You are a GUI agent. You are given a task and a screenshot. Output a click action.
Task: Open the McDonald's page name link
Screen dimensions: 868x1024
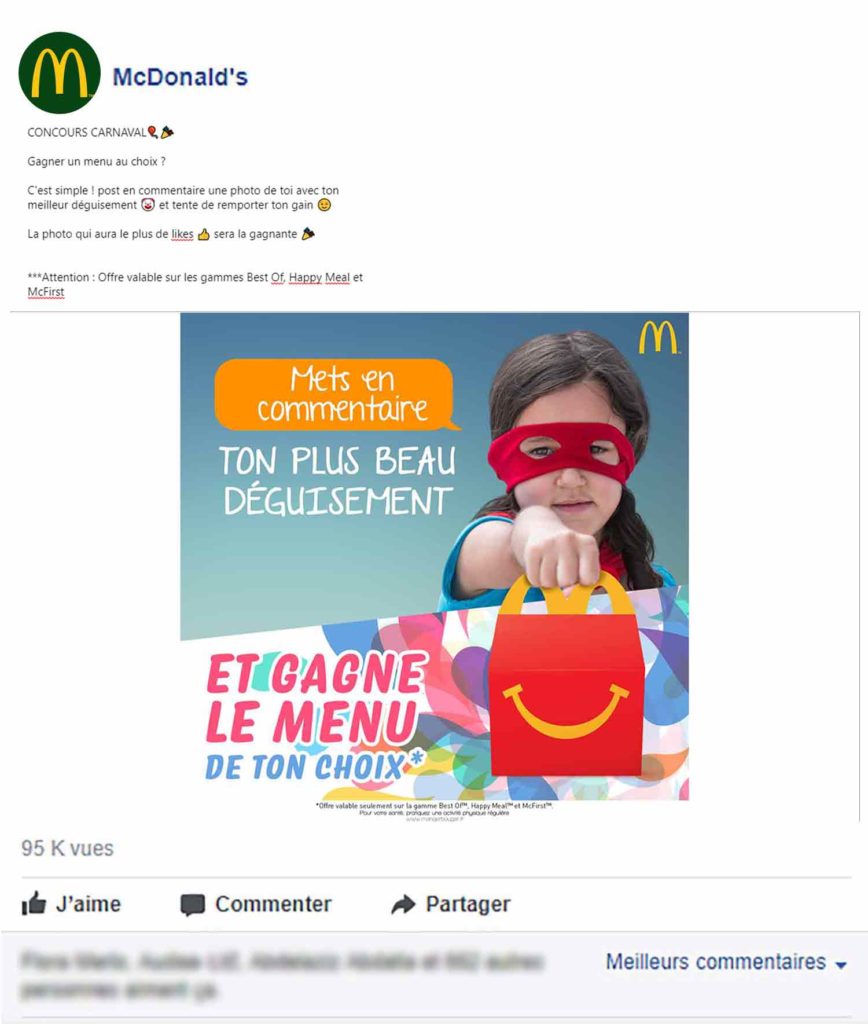(180, 76)
